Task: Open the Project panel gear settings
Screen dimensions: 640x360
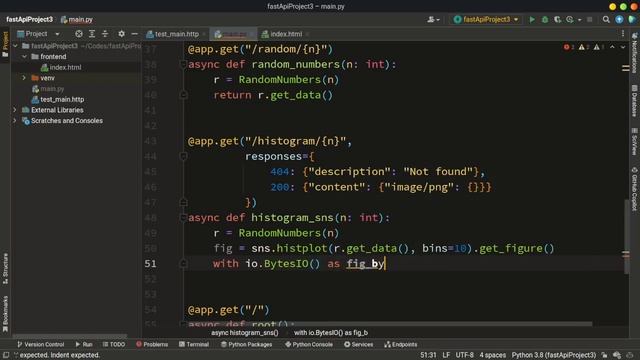Action: pyautogui.click(x=121, y=34)
